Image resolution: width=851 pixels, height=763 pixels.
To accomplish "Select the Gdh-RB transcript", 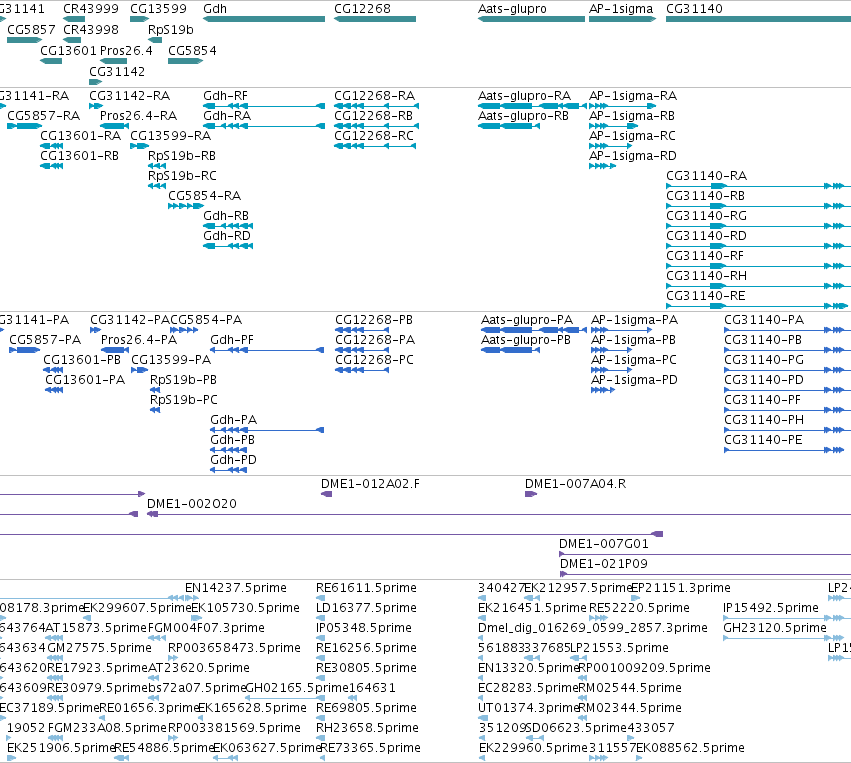I will pyautogui.click(x=228, y=226).
